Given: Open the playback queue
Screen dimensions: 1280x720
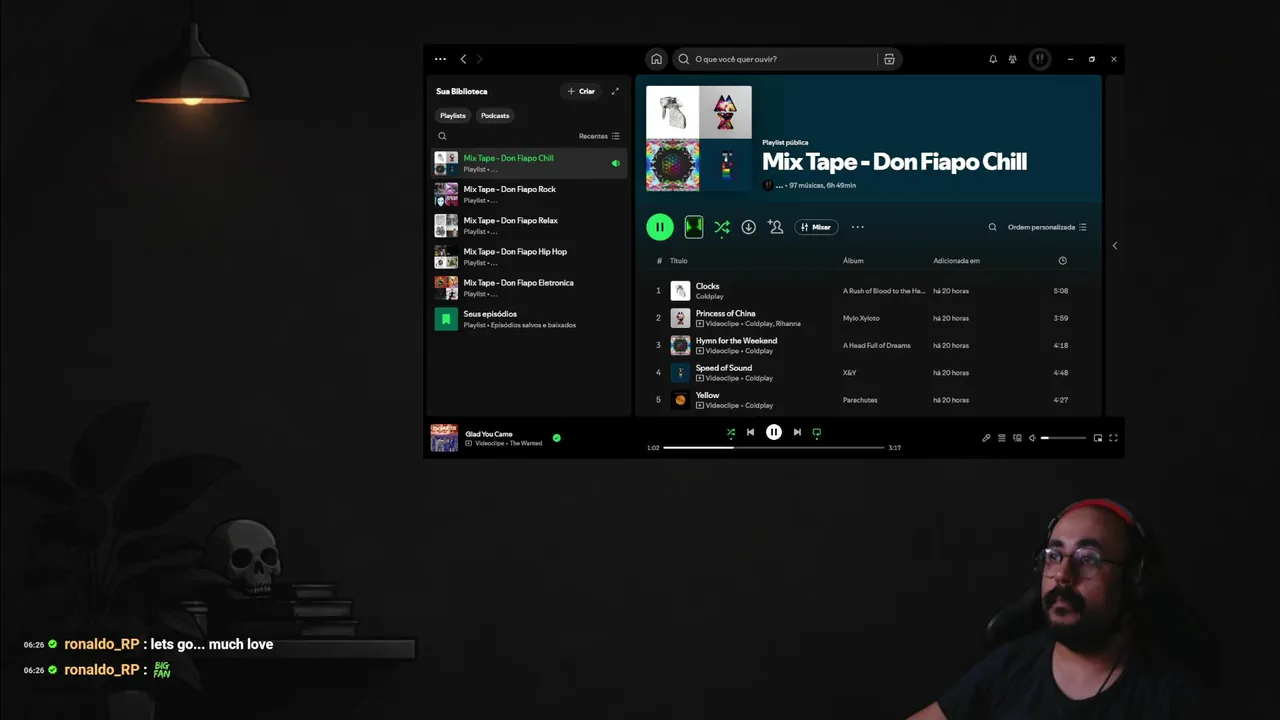Looking at the screenshot, I should click(x=1002, y=438).
